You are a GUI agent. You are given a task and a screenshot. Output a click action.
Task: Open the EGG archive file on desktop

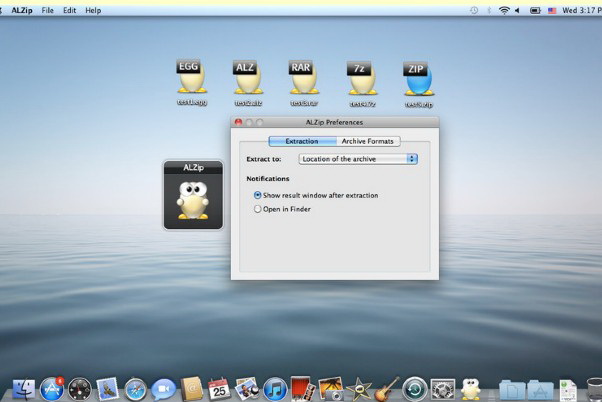189,78
